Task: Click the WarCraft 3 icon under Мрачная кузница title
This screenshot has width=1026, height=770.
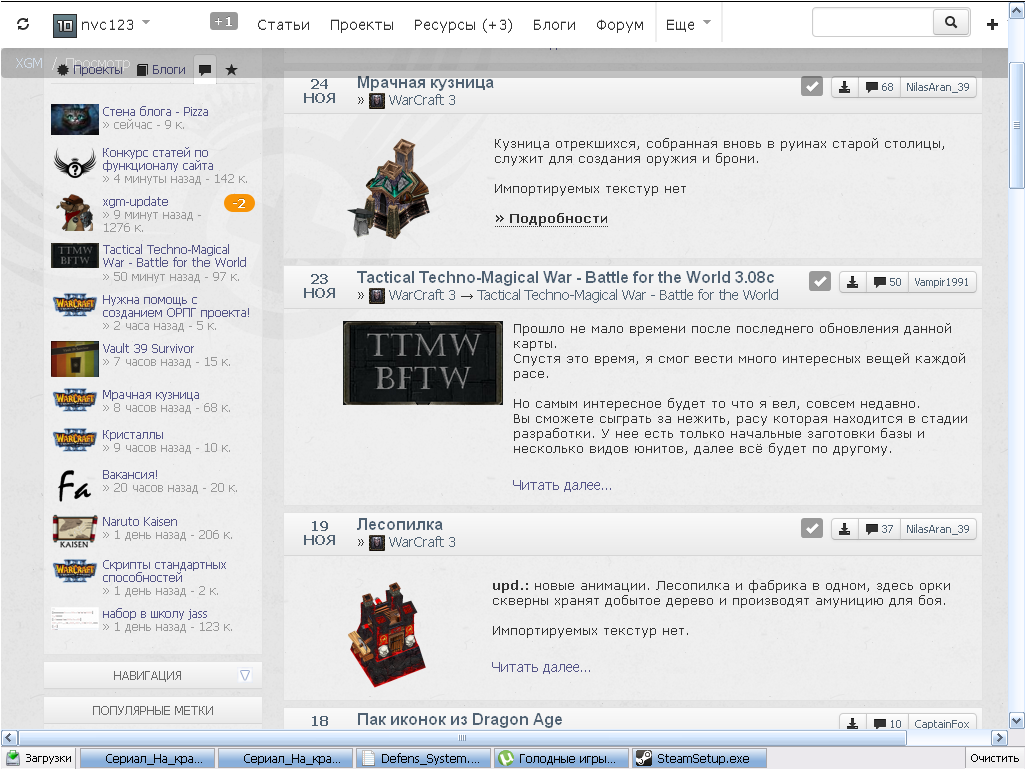Action: pos(376,101)
